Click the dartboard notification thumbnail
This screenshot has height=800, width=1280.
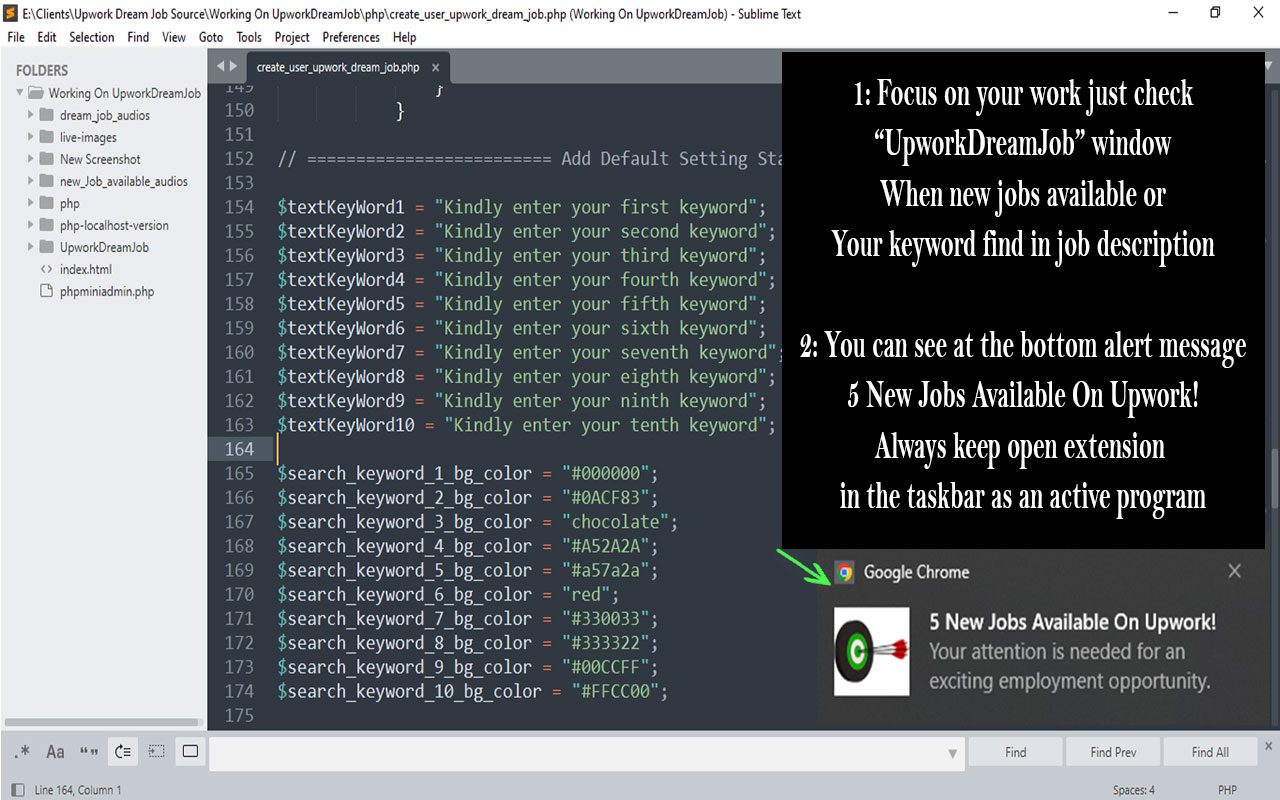[x=872, y=651]
